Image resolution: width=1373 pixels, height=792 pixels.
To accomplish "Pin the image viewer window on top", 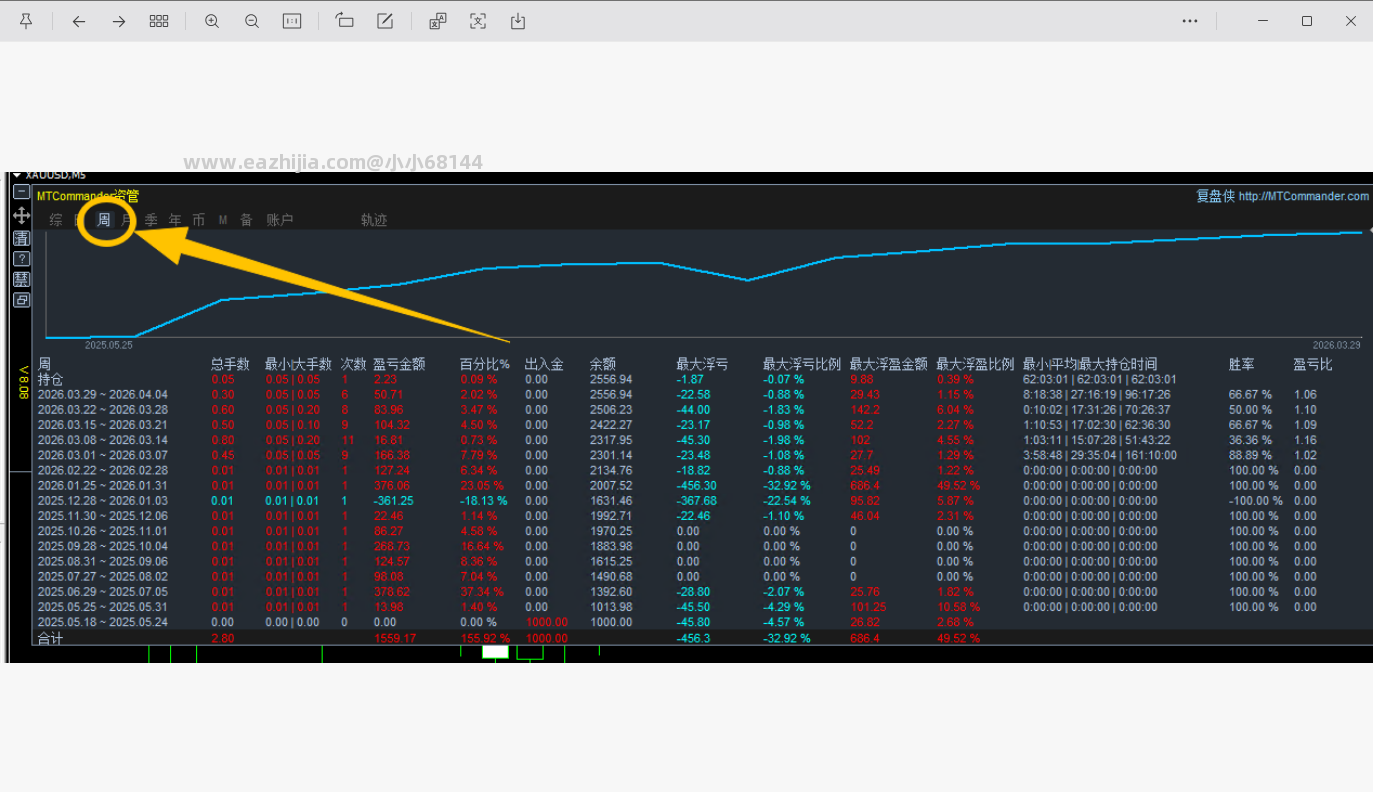I will pos(26,21).
